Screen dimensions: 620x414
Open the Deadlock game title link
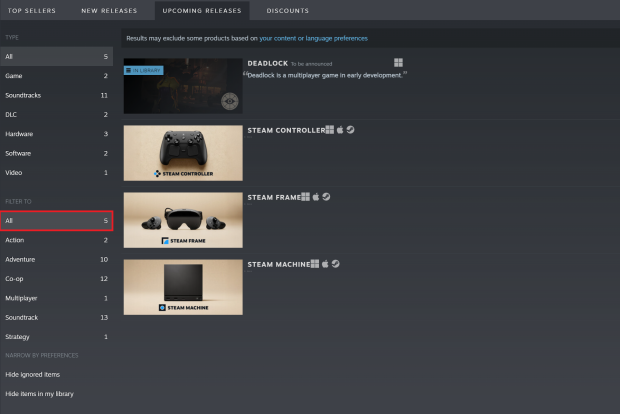click(x=268, y=63)
